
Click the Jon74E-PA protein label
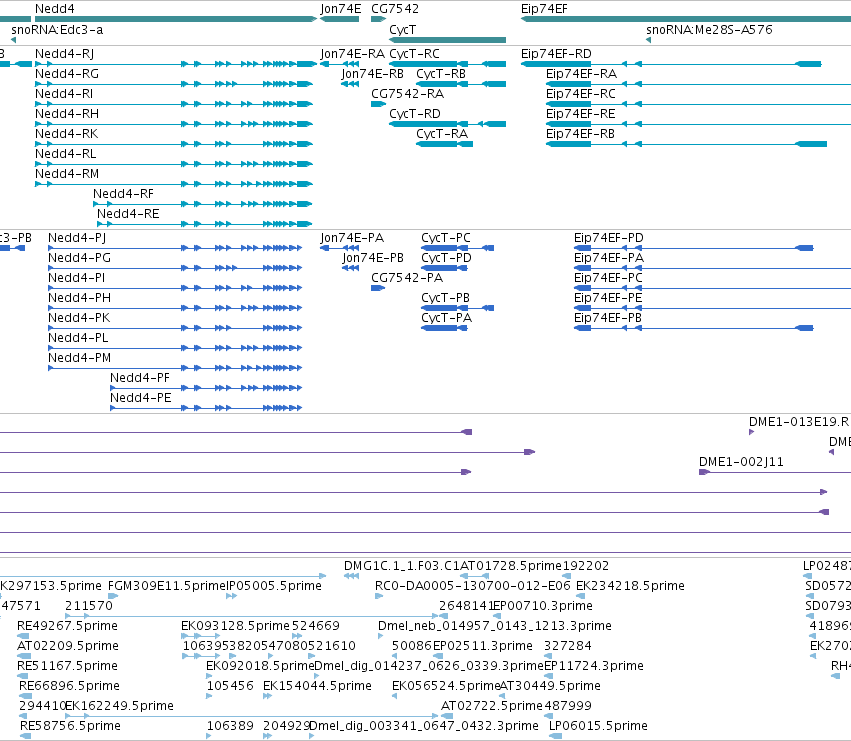(352, 238)
